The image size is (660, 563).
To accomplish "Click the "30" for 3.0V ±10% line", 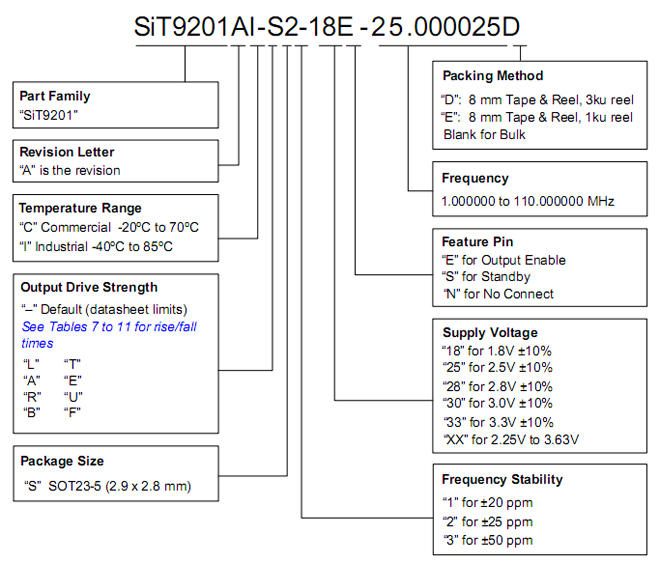I will (x=498, y=403).
